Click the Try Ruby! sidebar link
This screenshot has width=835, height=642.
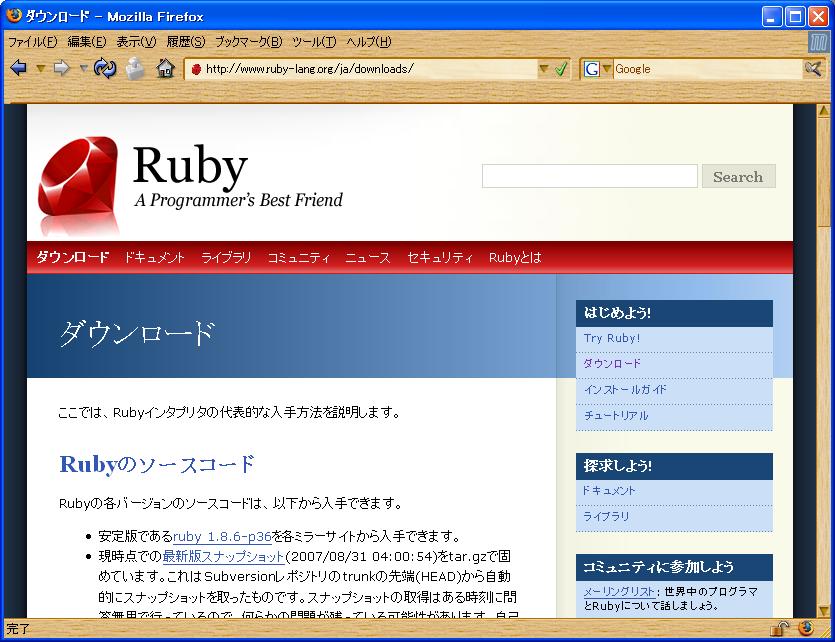(x=612, y=338)
